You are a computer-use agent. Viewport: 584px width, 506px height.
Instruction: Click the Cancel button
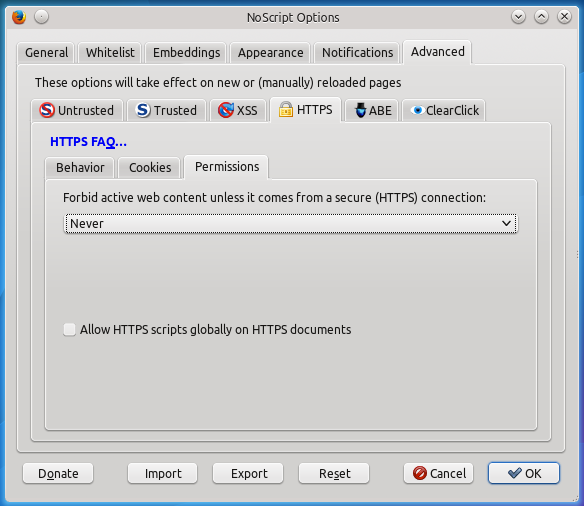coord(438,473)
